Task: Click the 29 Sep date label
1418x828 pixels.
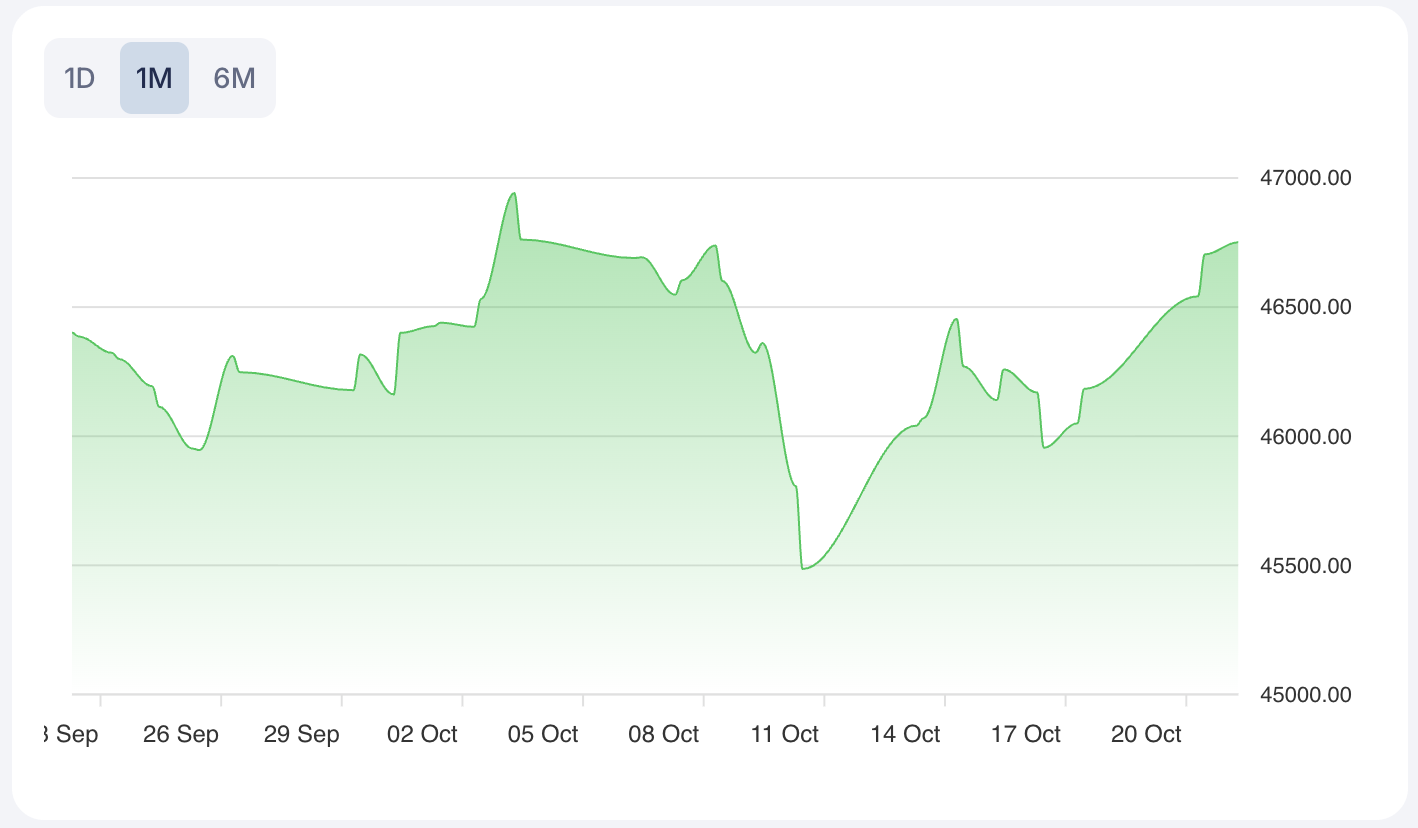Action: click(x=302, y=734)
